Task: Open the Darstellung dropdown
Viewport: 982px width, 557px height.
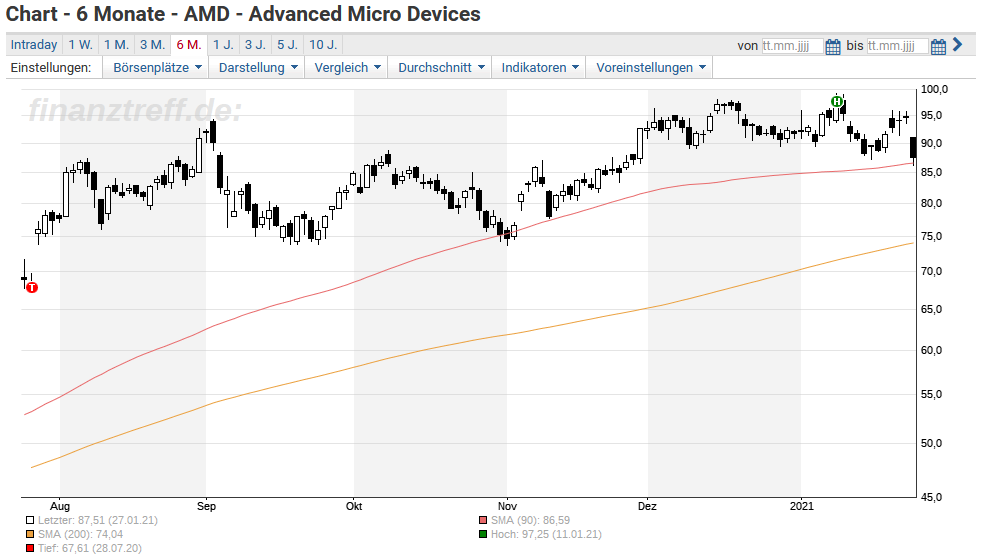Action: 257,68
